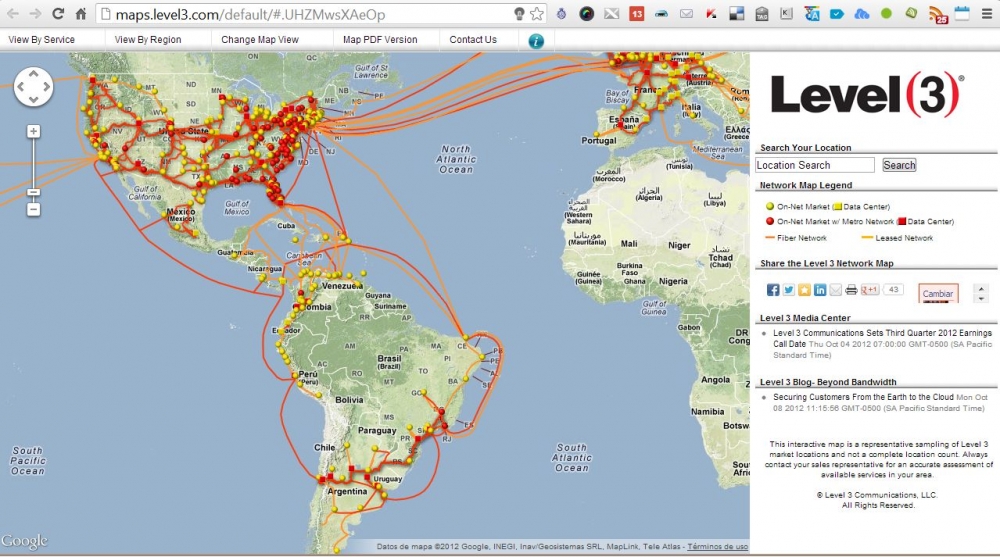Open Map PDF Version
Viewport: 1000px width, 557px height.
tap(380, 40)
